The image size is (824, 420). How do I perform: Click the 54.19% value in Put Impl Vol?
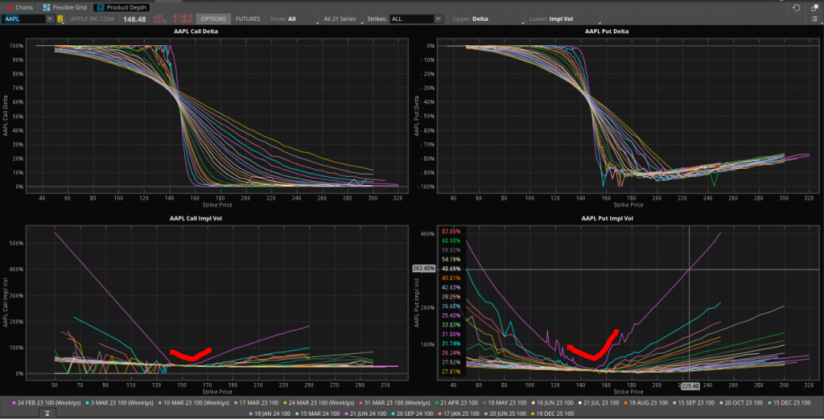click(x=451, y=259)
